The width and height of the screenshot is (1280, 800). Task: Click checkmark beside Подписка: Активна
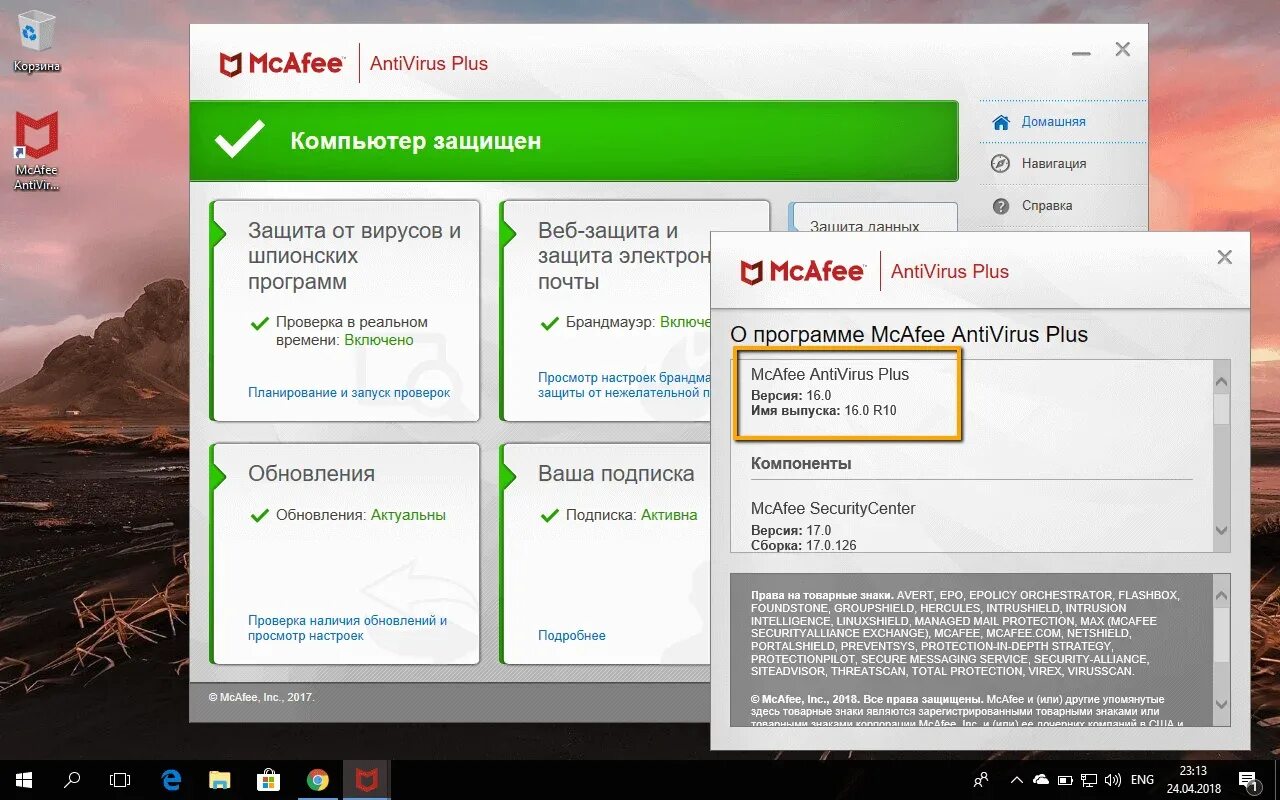[x=549, y=516]
